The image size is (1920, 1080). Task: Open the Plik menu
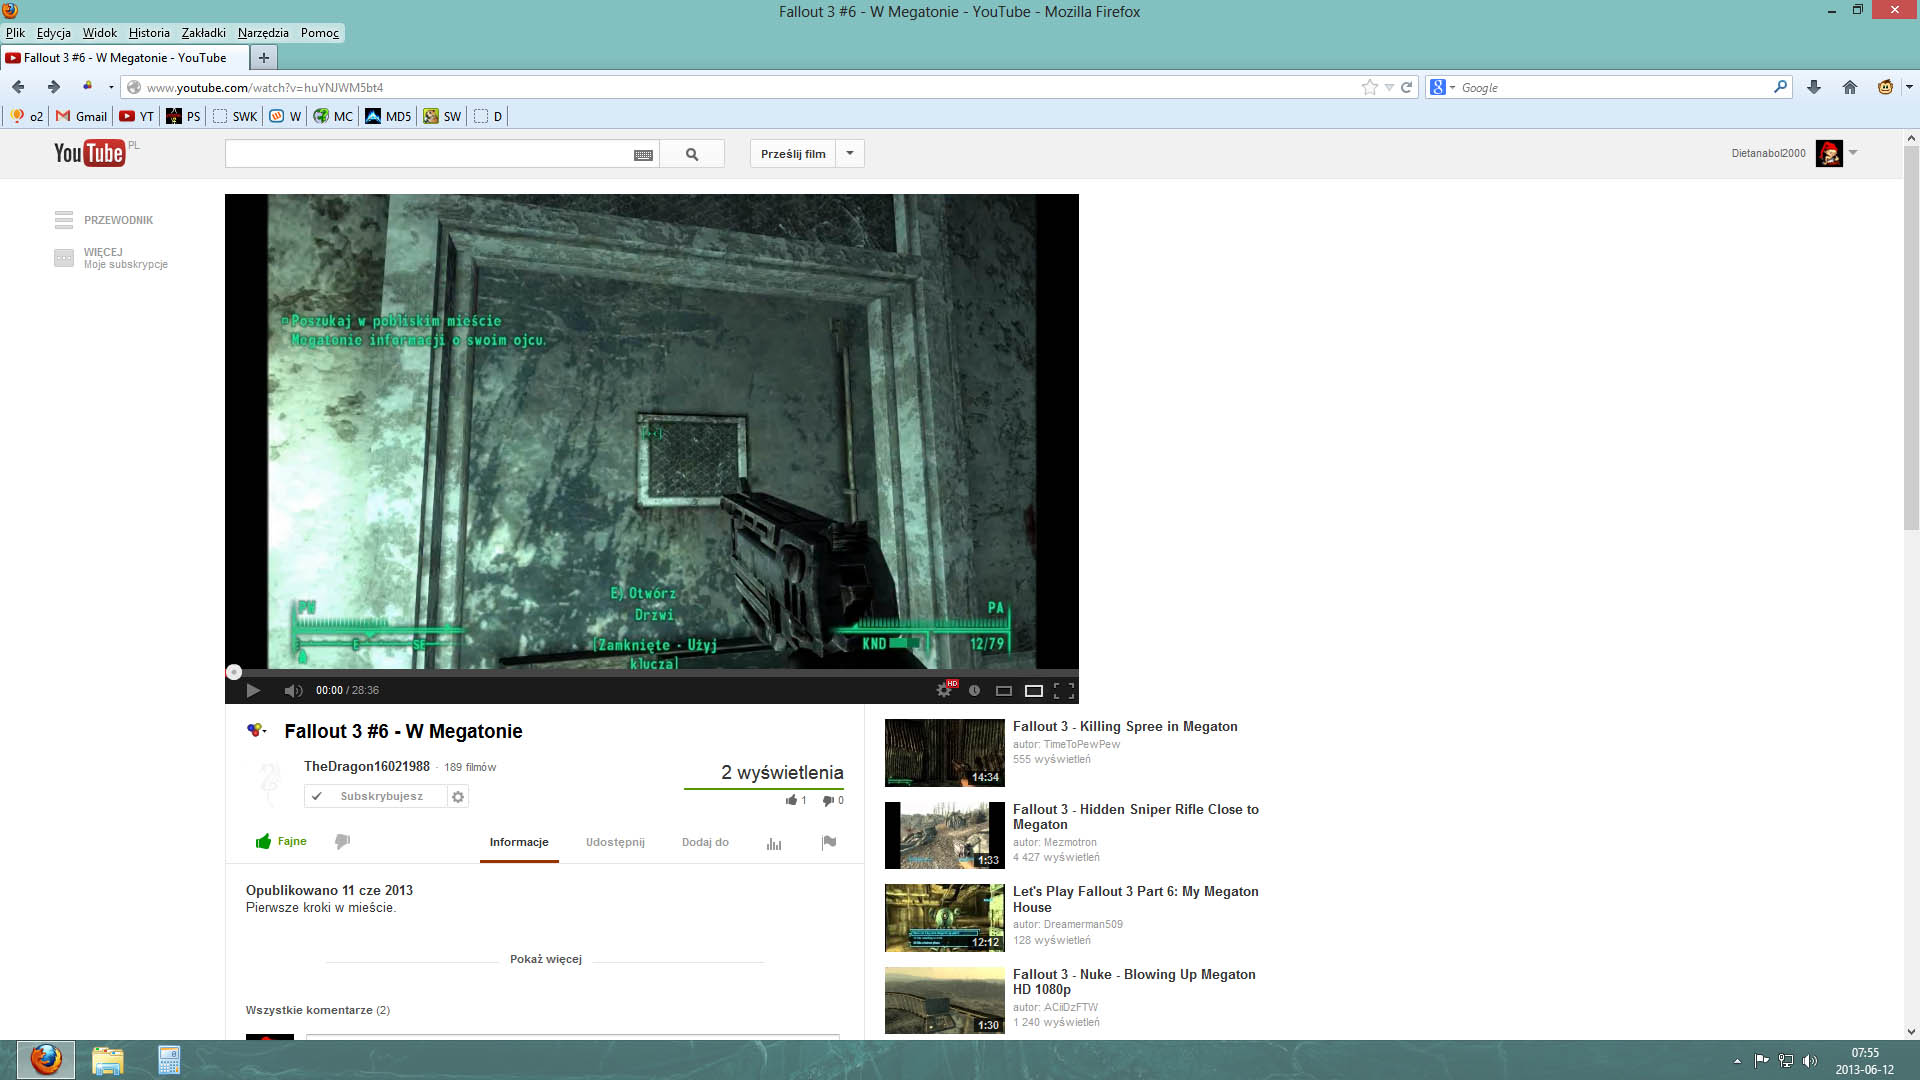(15, 33)
